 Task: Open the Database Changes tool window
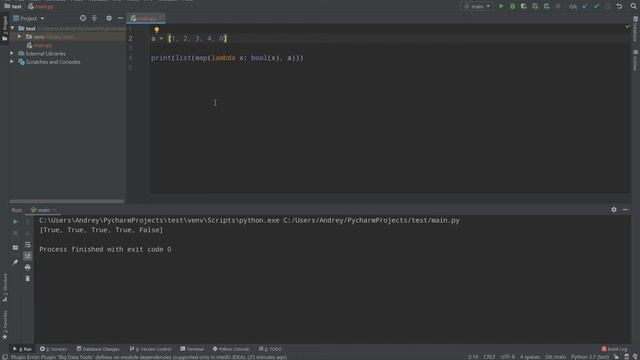coord(98,349)
